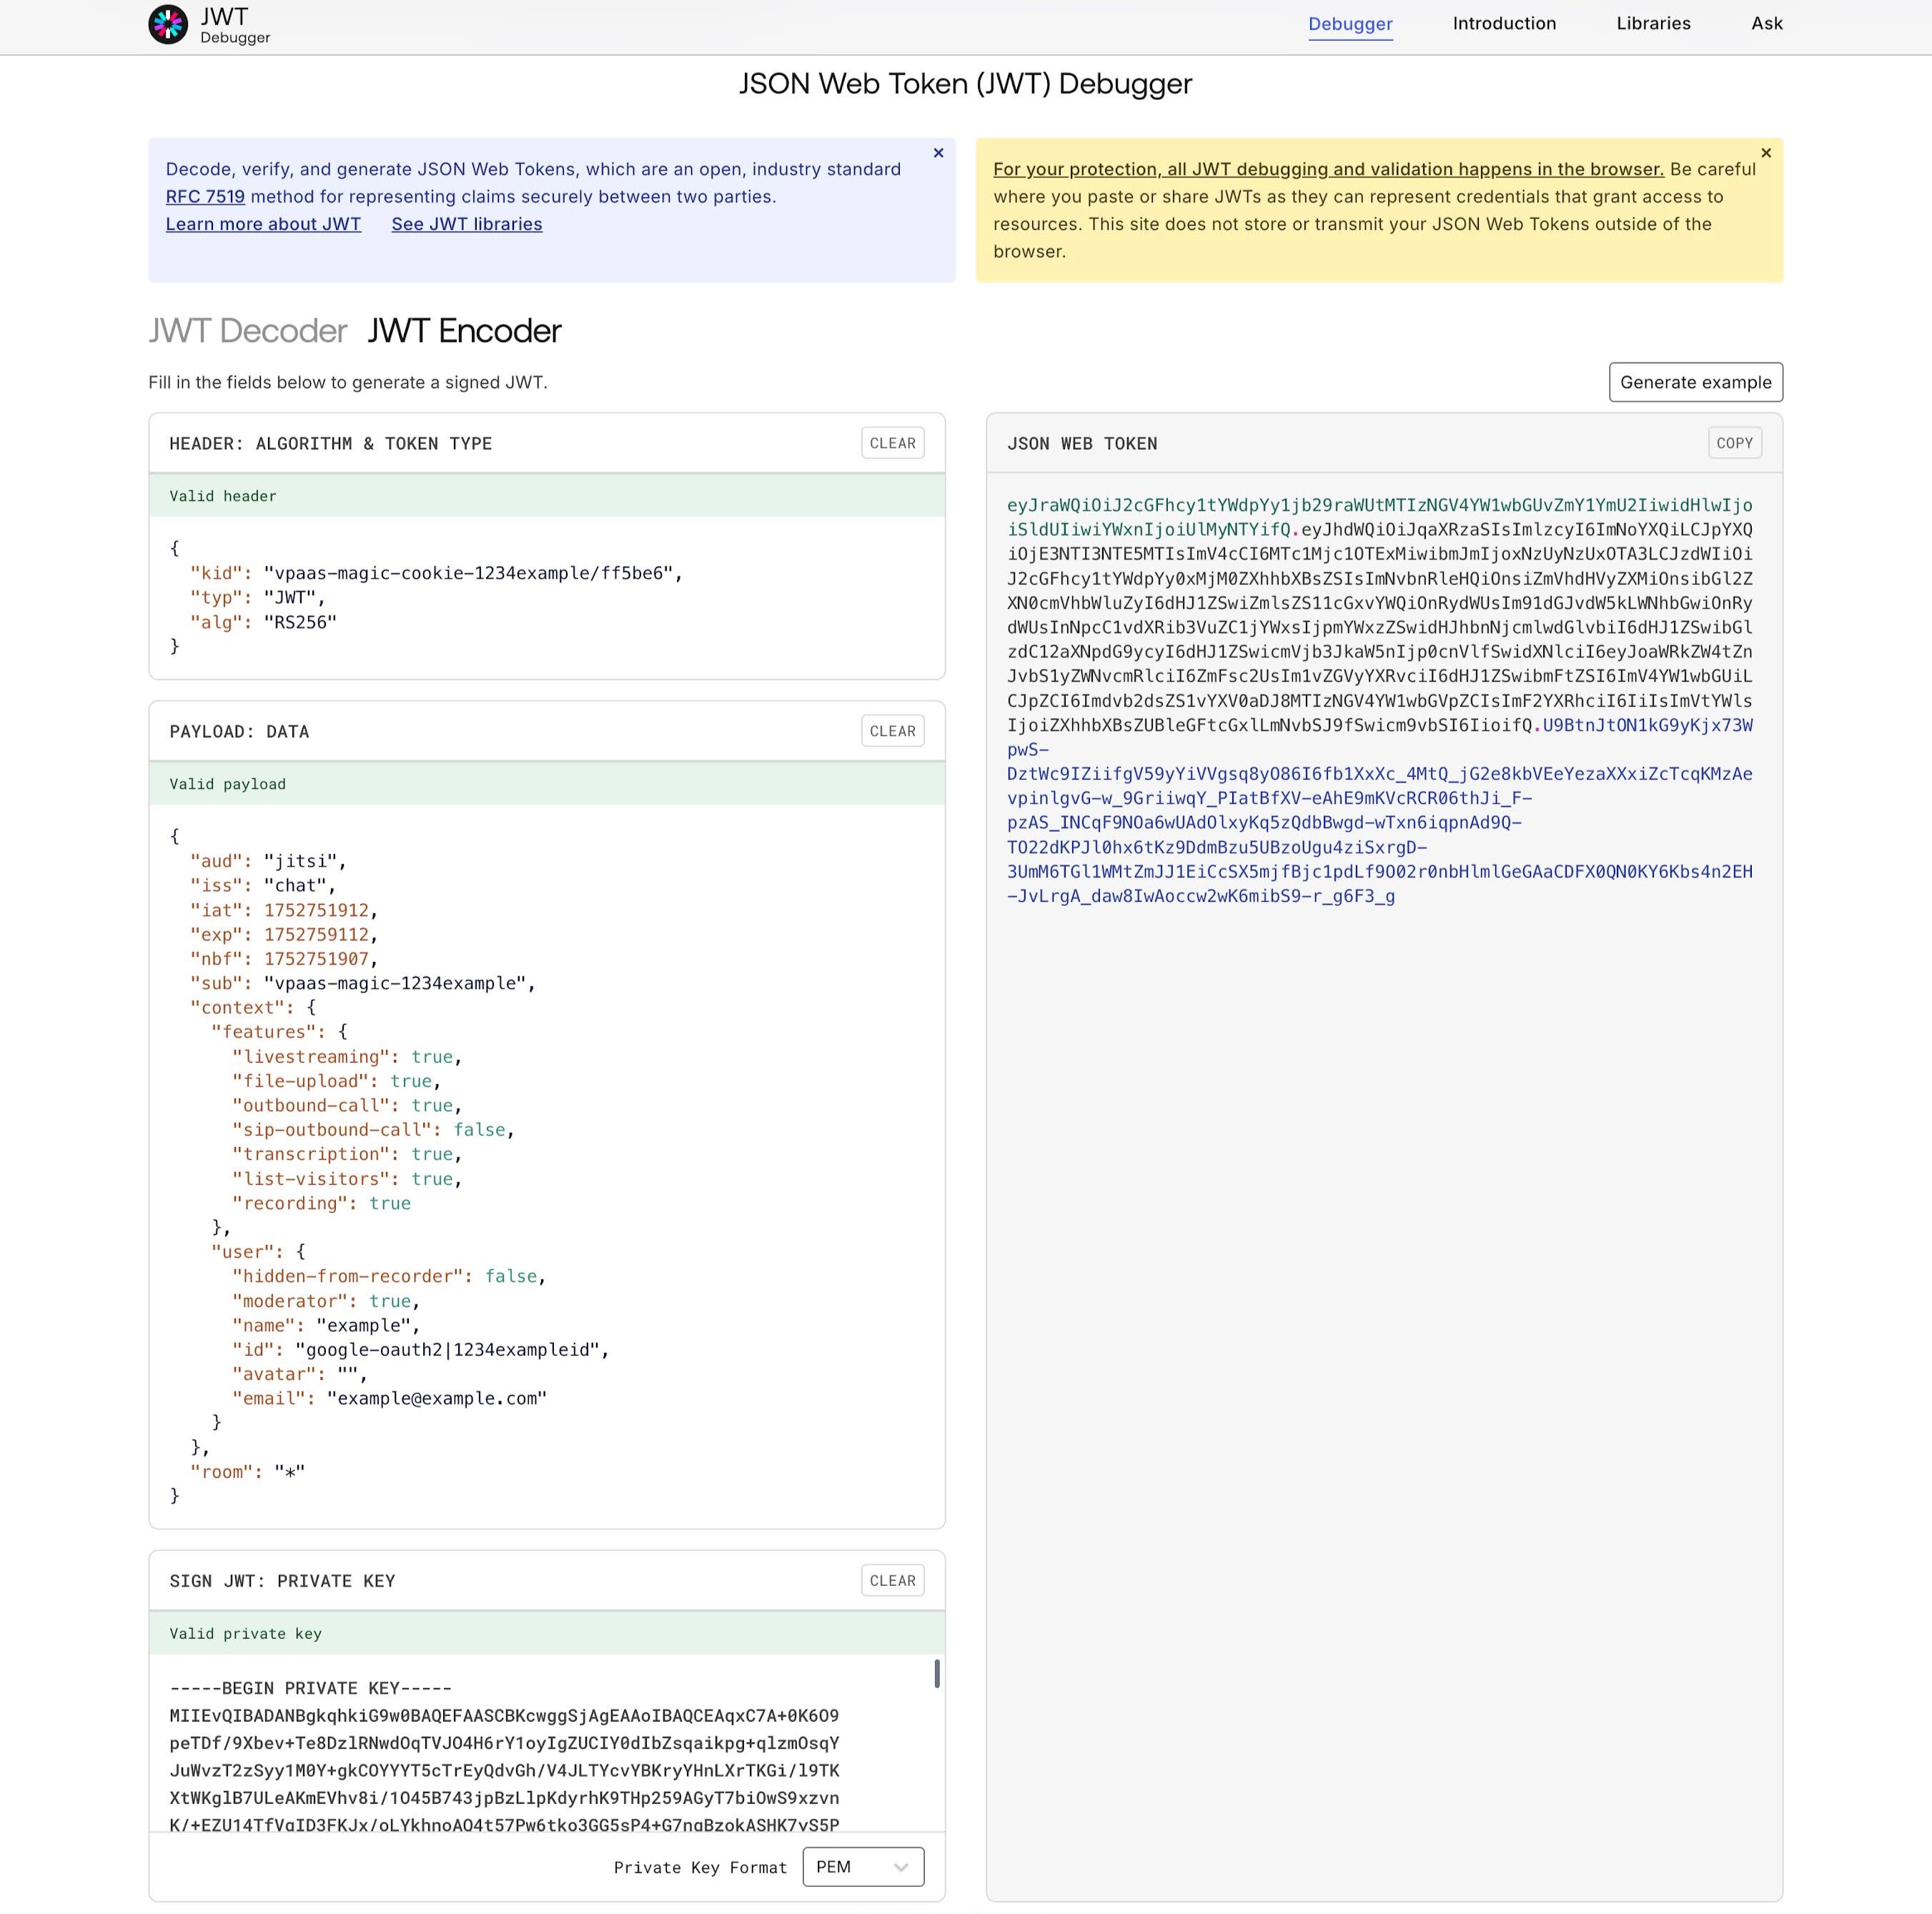Go to the Libraries page
The image size is (1932, 1914).
click(x=1653, y=24)
